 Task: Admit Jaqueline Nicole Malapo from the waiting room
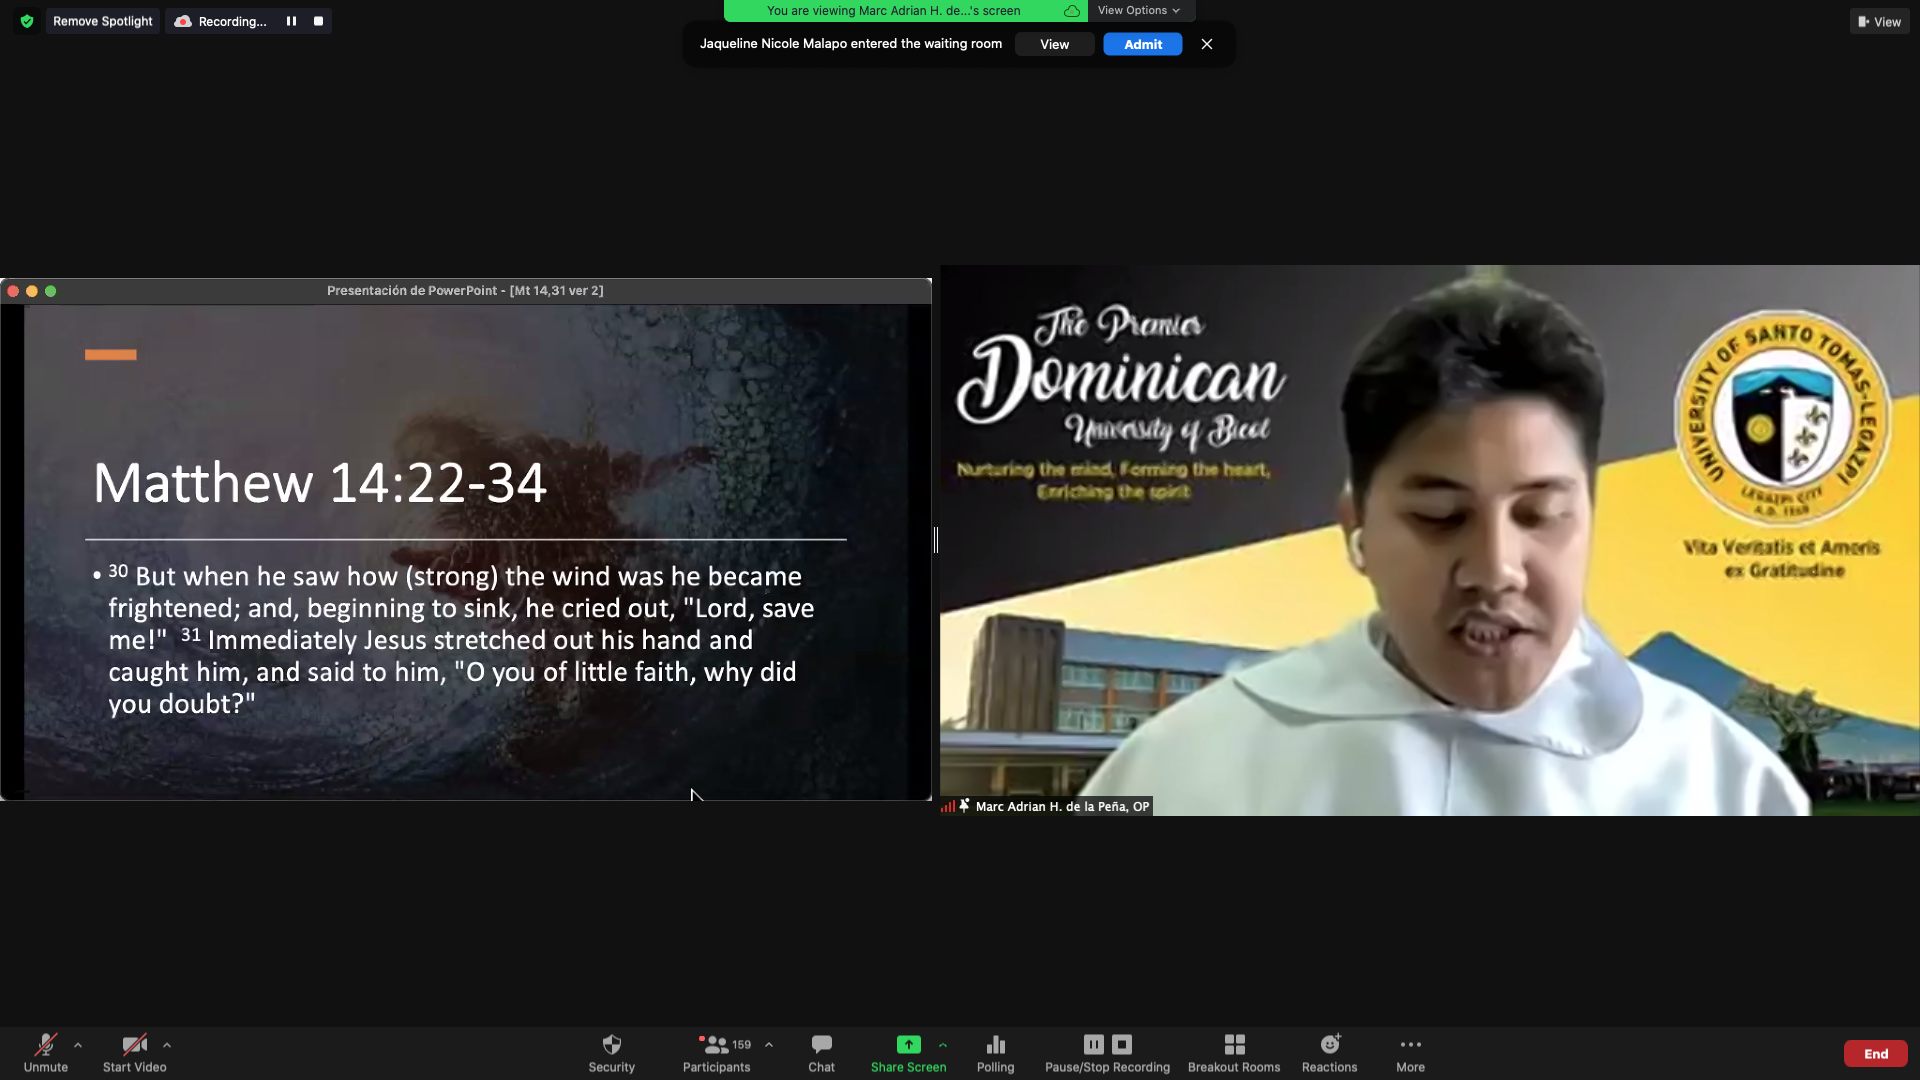point(1142,44)
